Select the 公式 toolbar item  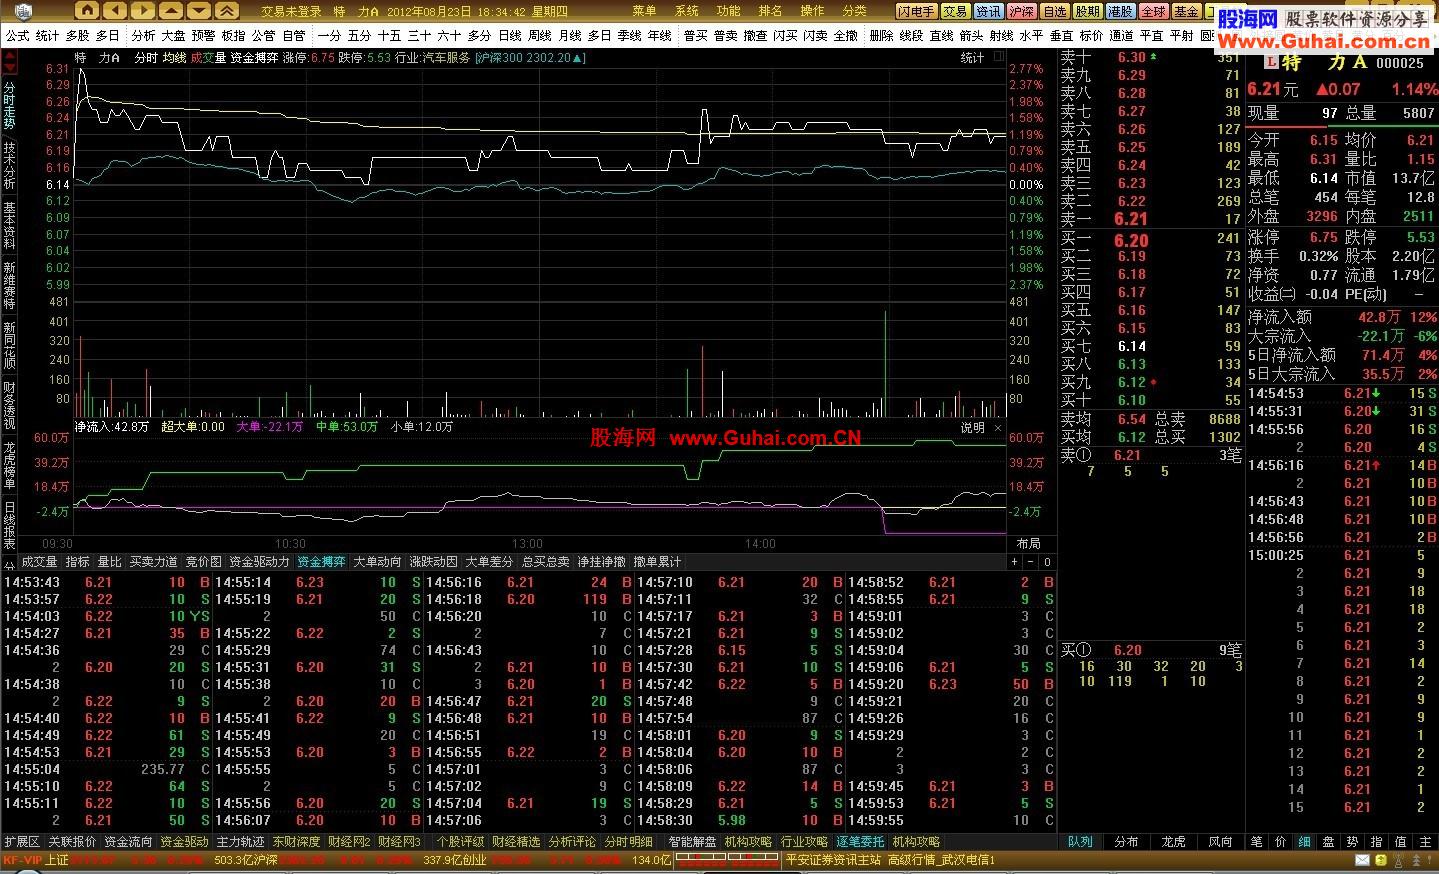[17, 35]
